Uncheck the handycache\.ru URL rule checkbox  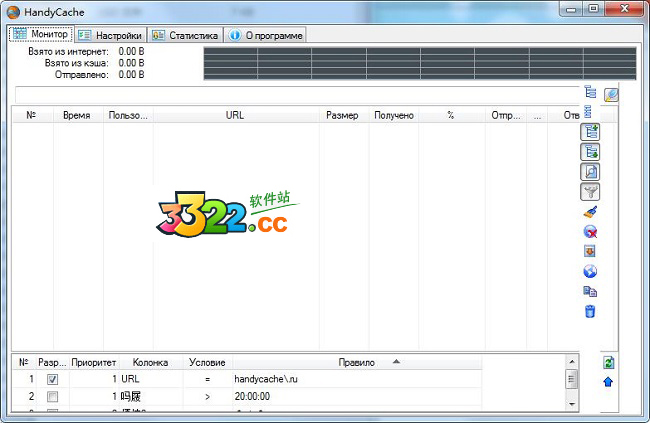tap(53, 380)
